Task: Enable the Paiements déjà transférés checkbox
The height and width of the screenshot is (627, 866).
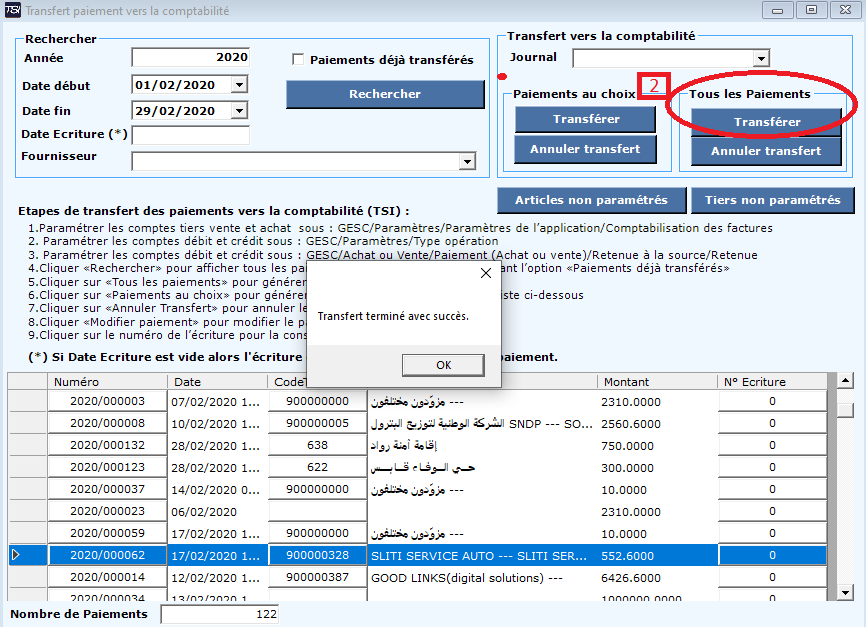Action: pyautogui.click(x=298, y=59)
